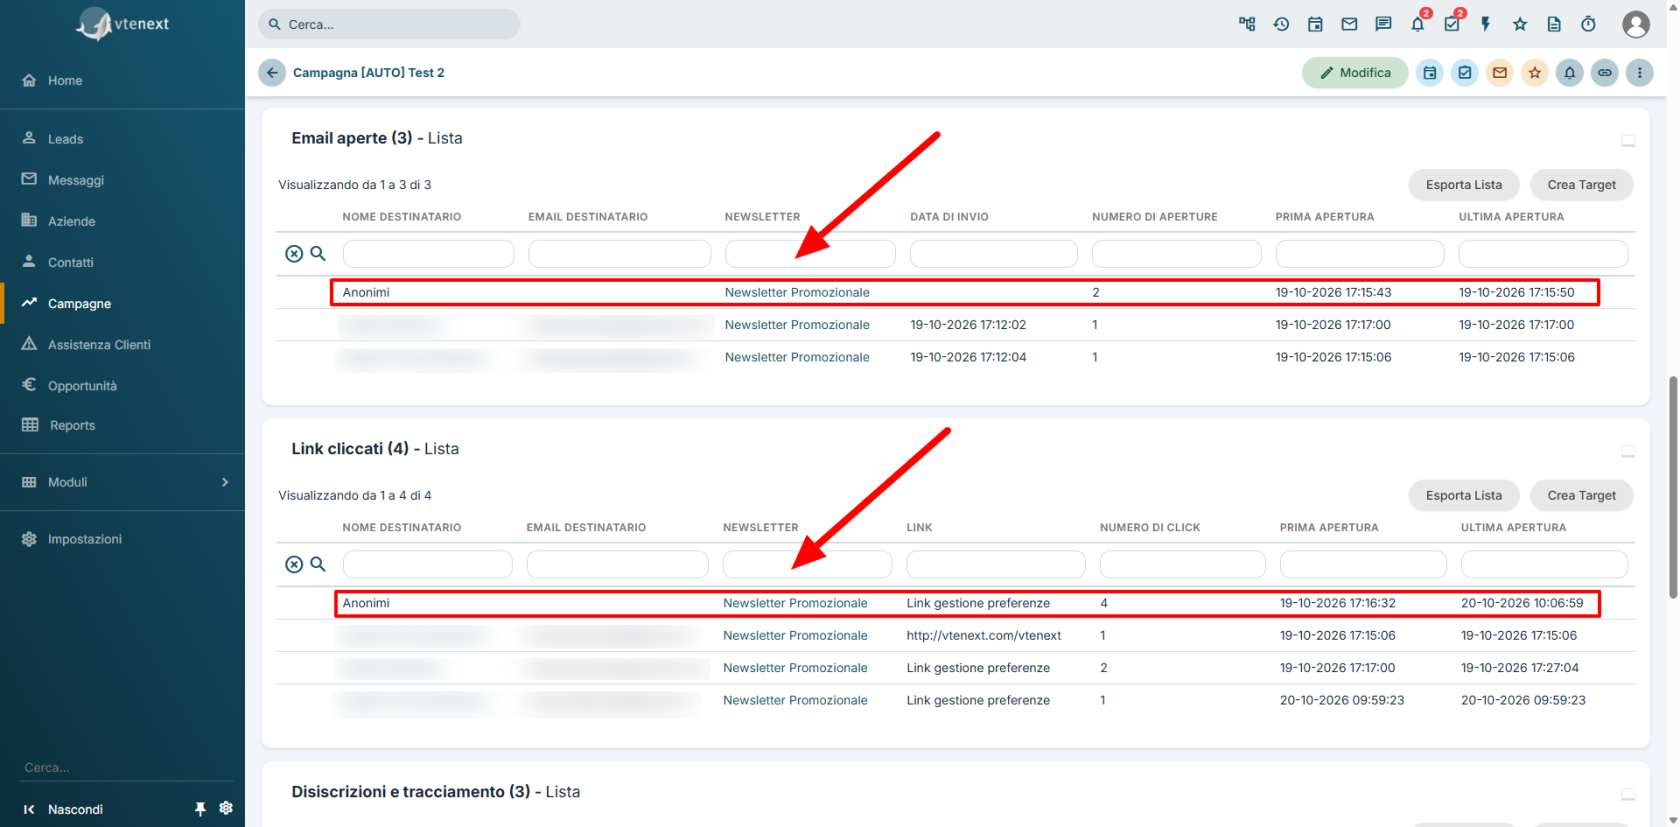Click Crea Target in Link cliccati
The width and height of the screenshot is (1680, 827).
click(x=1582, y=496)
